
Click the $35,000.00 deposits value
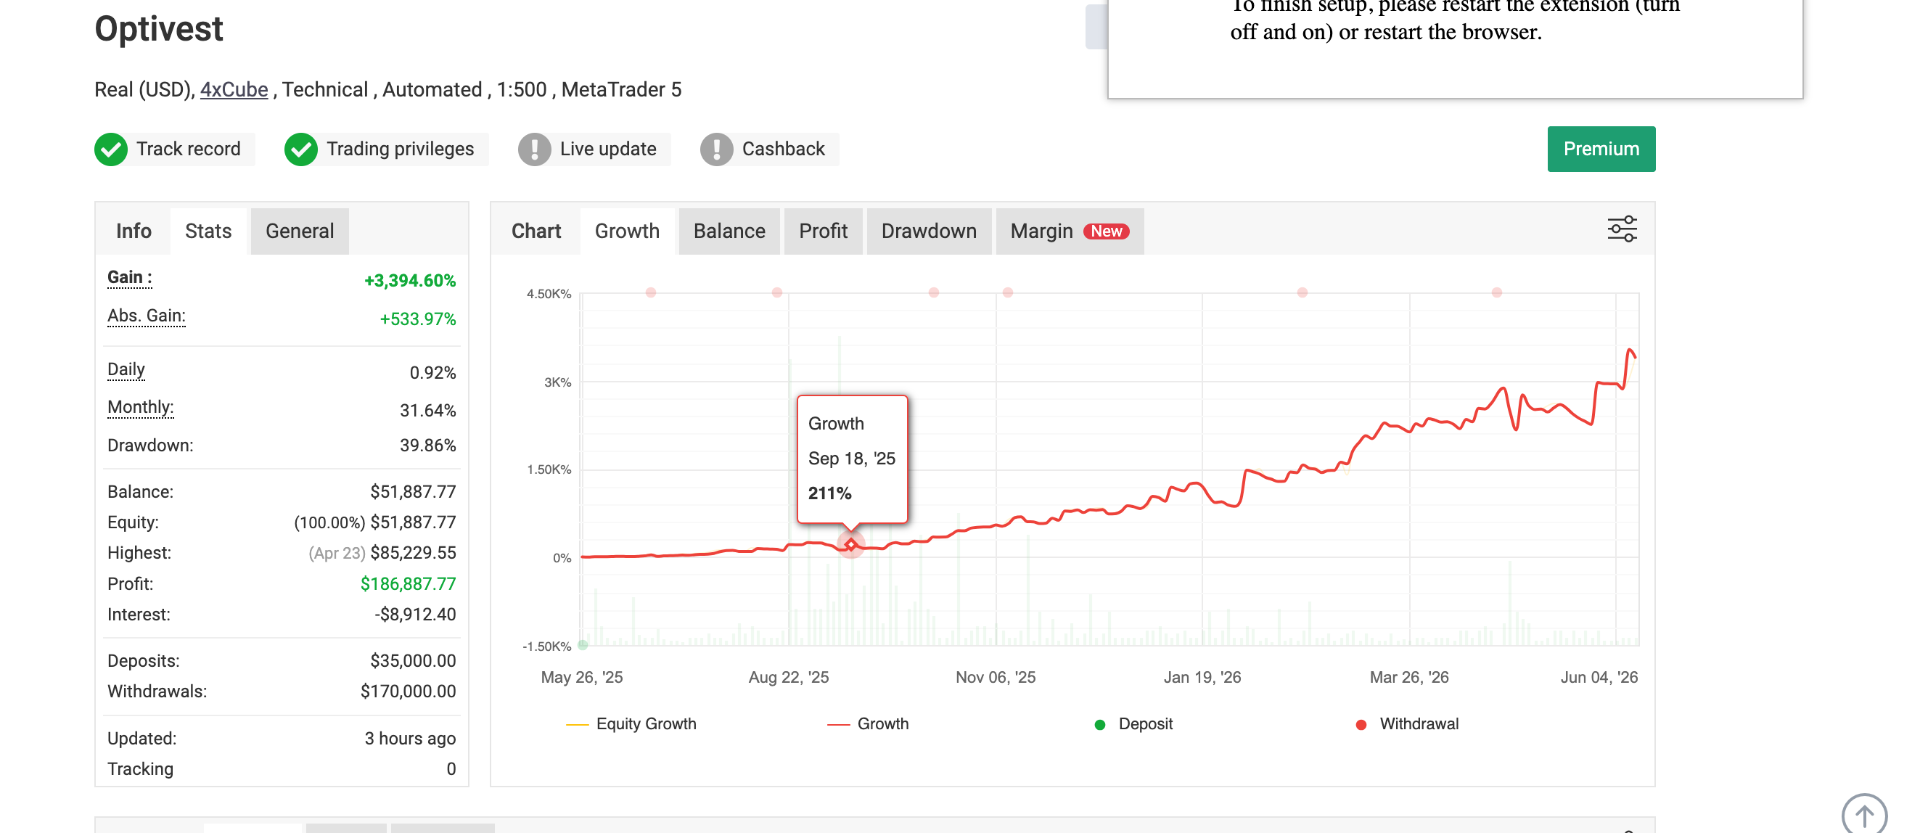pyautogui.click(x=413, y=661)
